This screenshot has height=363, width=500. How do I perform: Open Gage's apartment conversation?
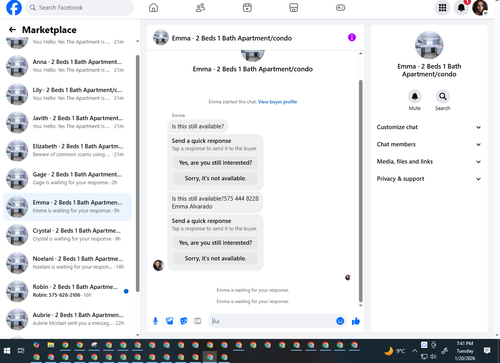(67, 178)
